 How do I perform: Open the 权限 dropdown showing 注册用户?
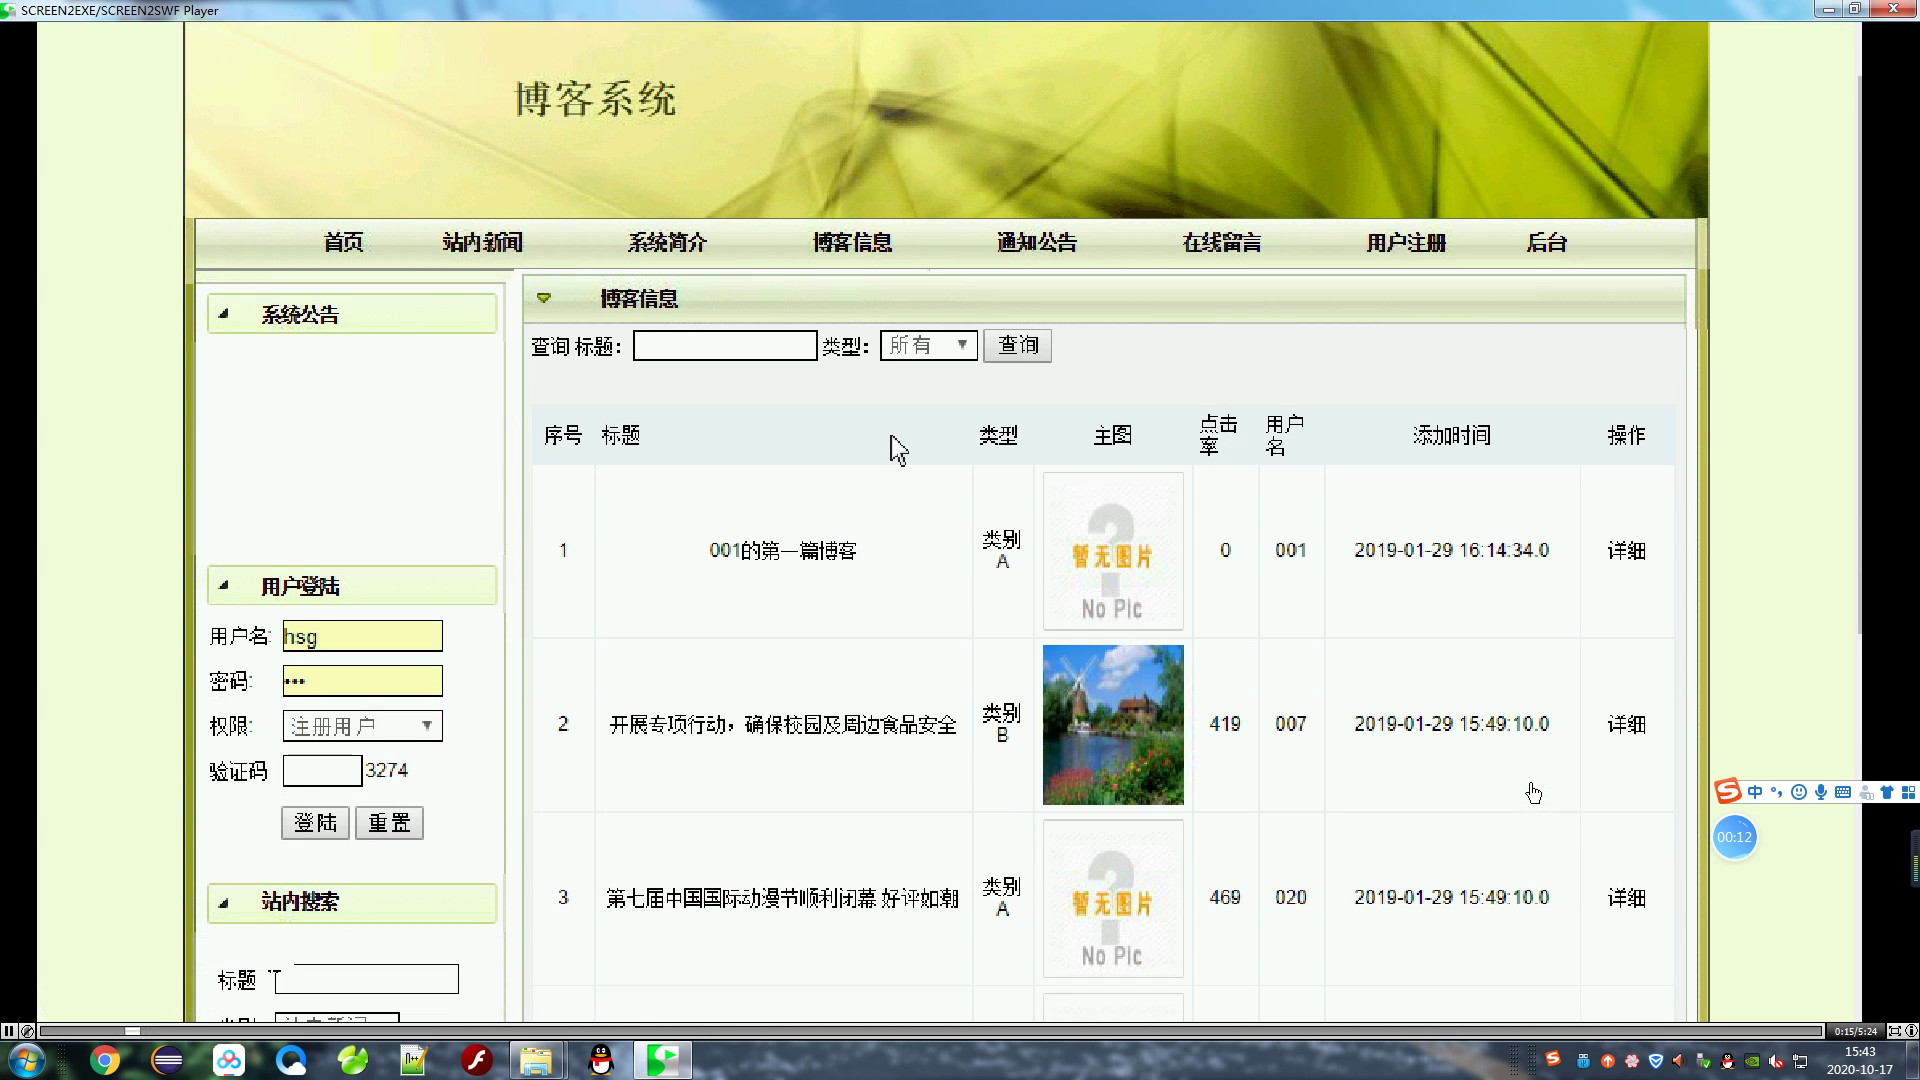tap(362, 726)
